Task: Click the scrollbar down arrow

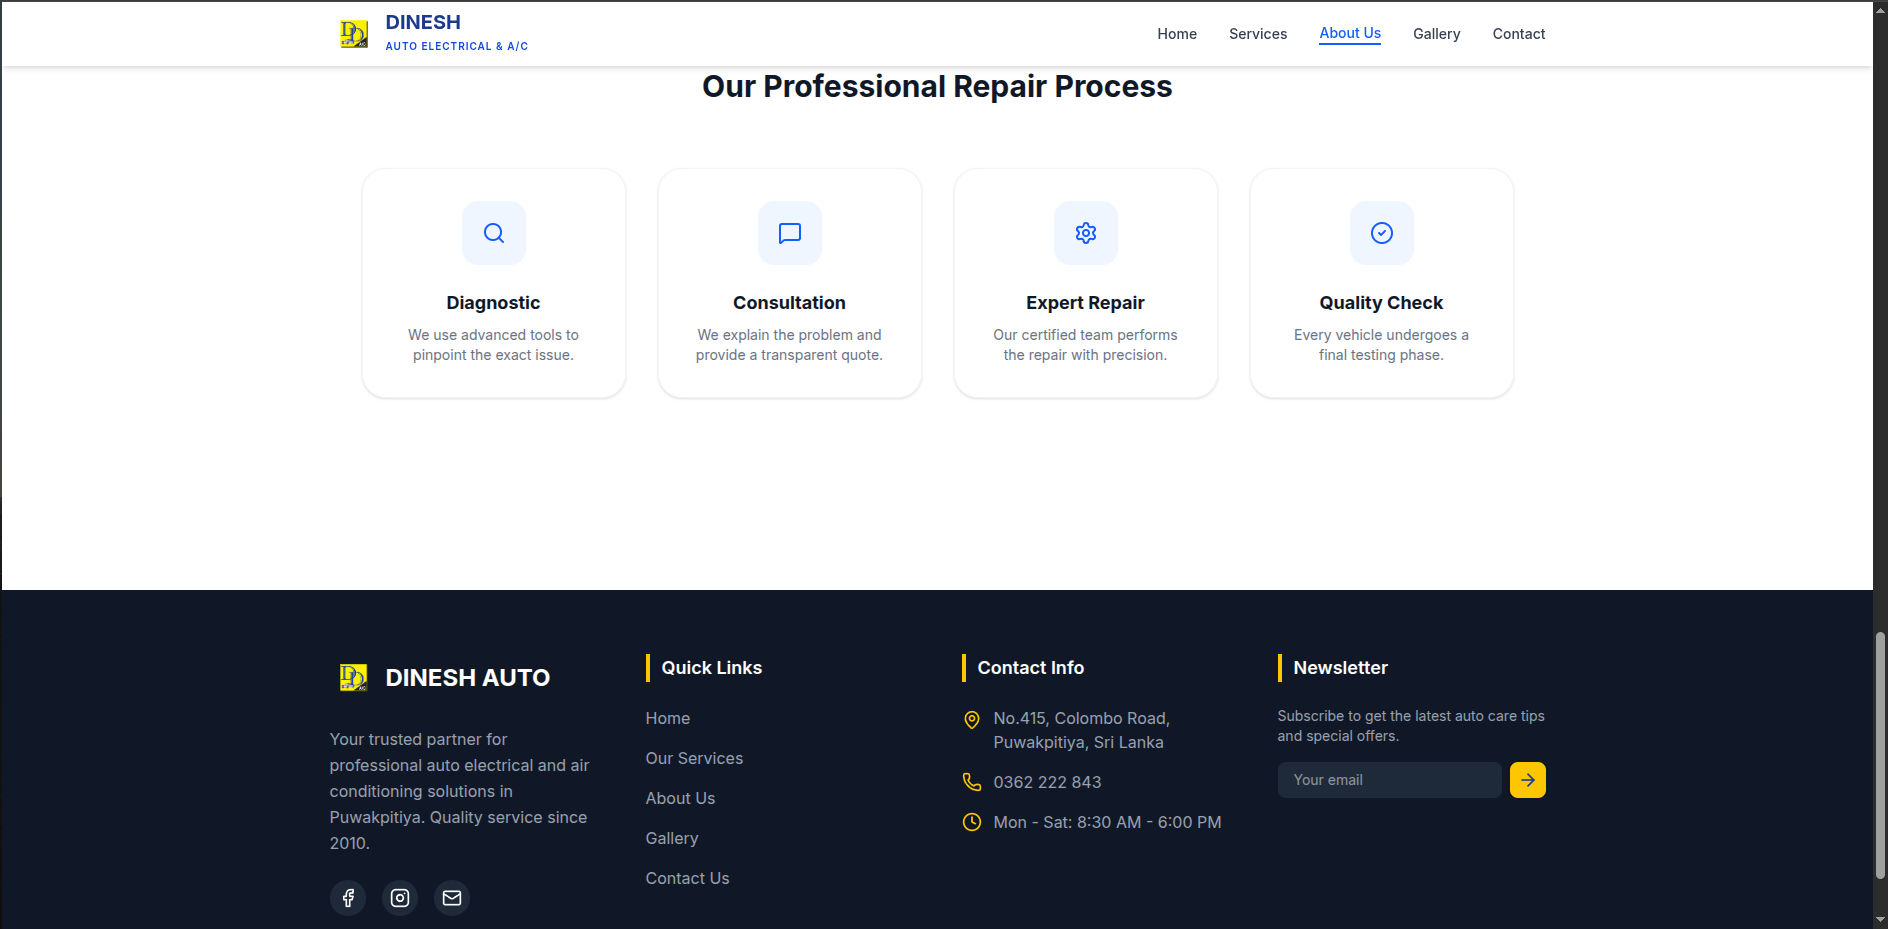Action: coord(1880,920)
